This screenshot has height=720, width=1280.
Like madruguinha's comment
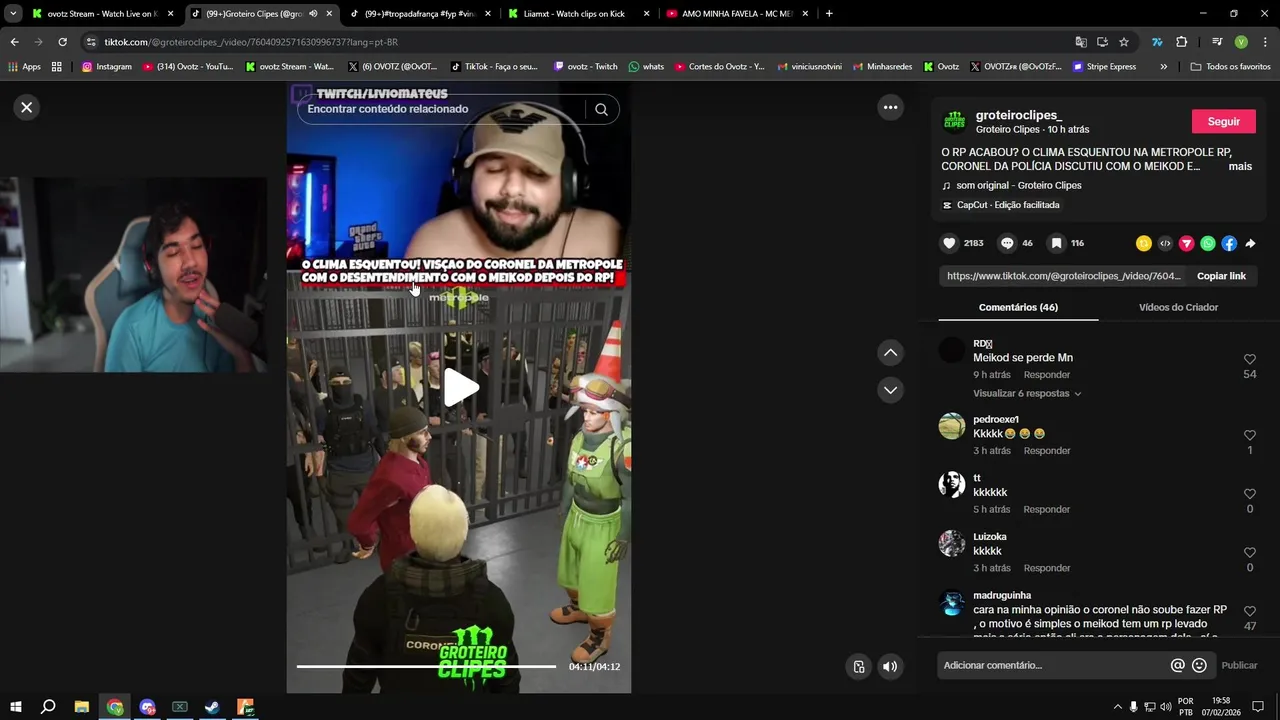tap(1249, 611)
